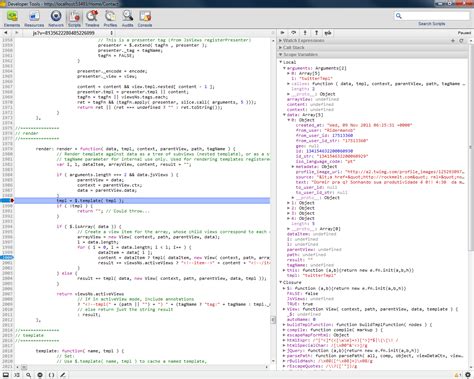Go forward to next script file
Image resolution: width=474 pixels, height=379 pixels.
pos(16,33)
